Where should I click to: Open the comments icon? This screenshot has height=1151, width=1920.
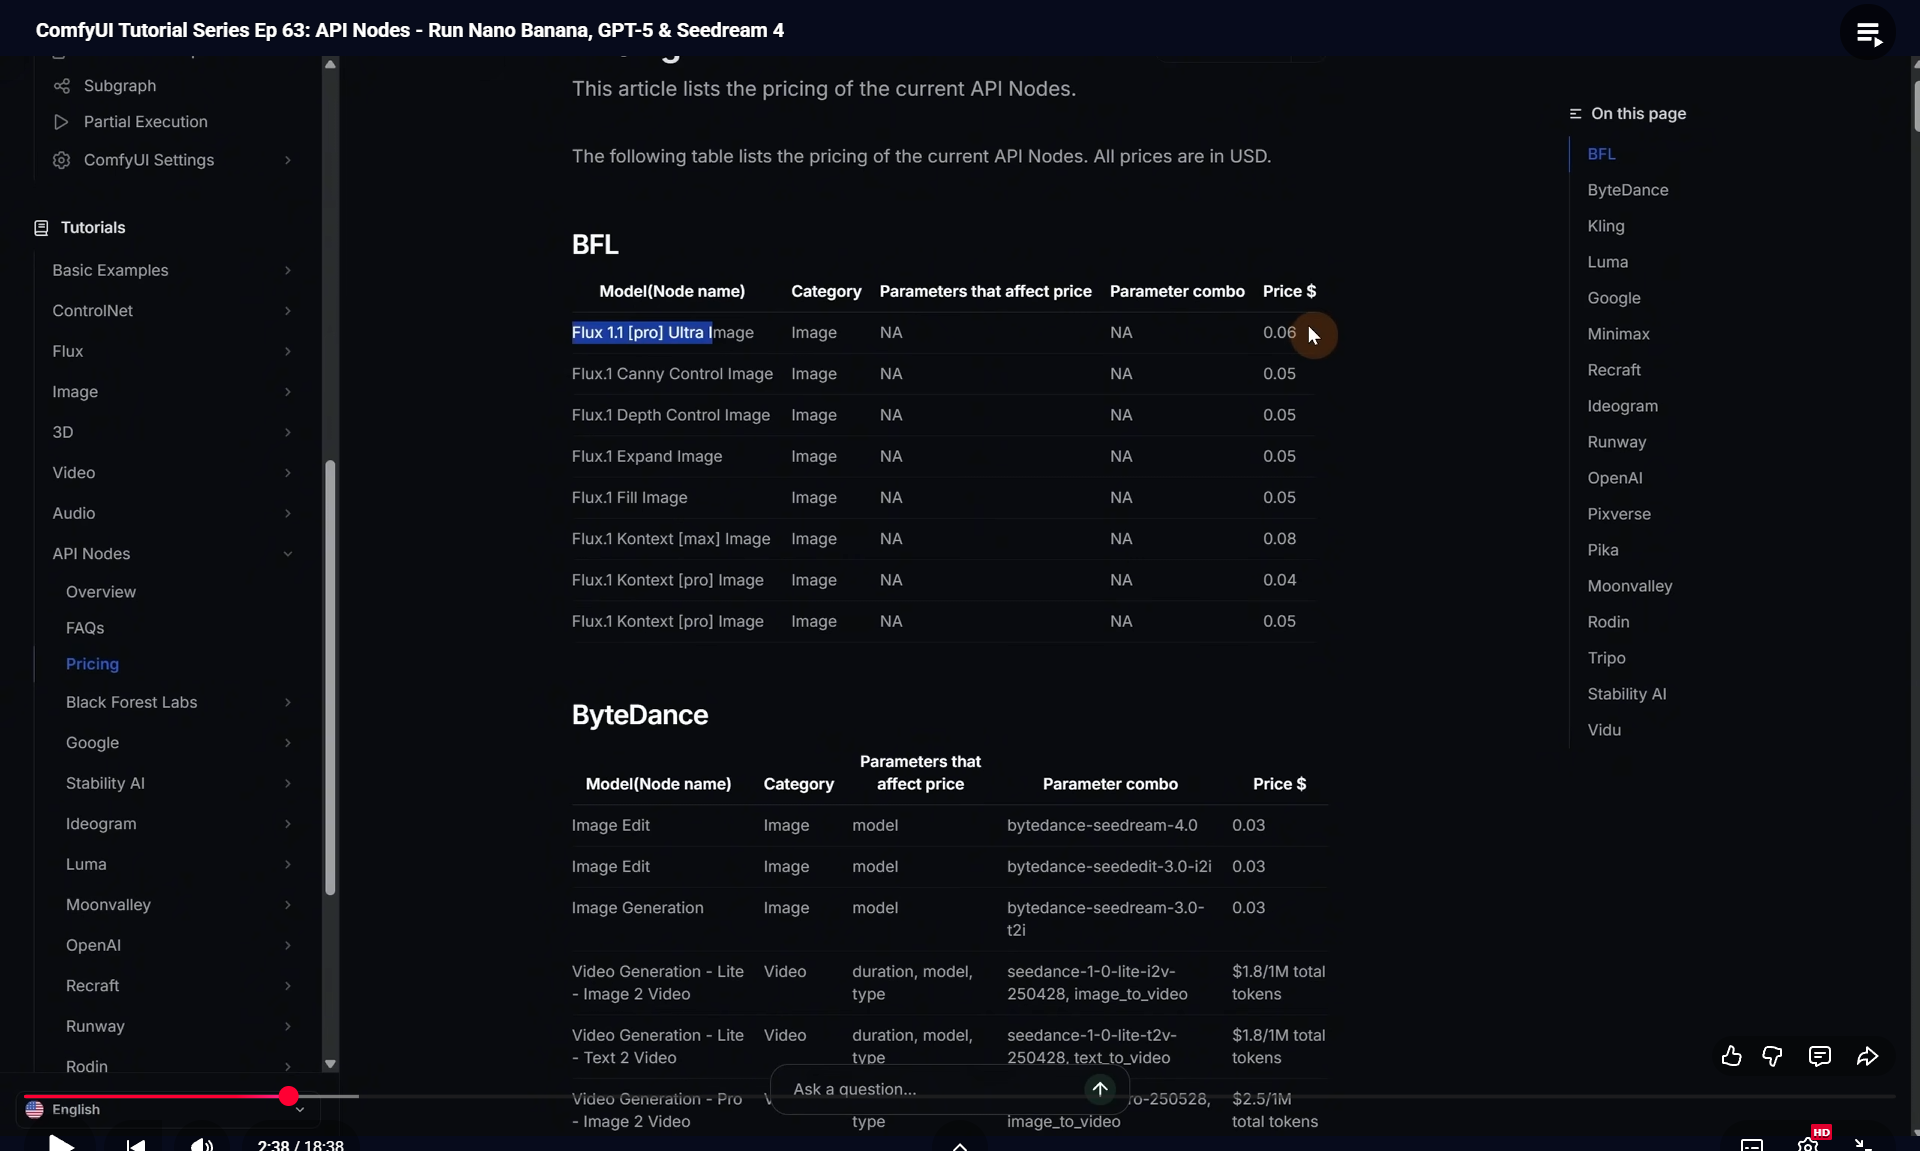[x=1819, y=1056]
